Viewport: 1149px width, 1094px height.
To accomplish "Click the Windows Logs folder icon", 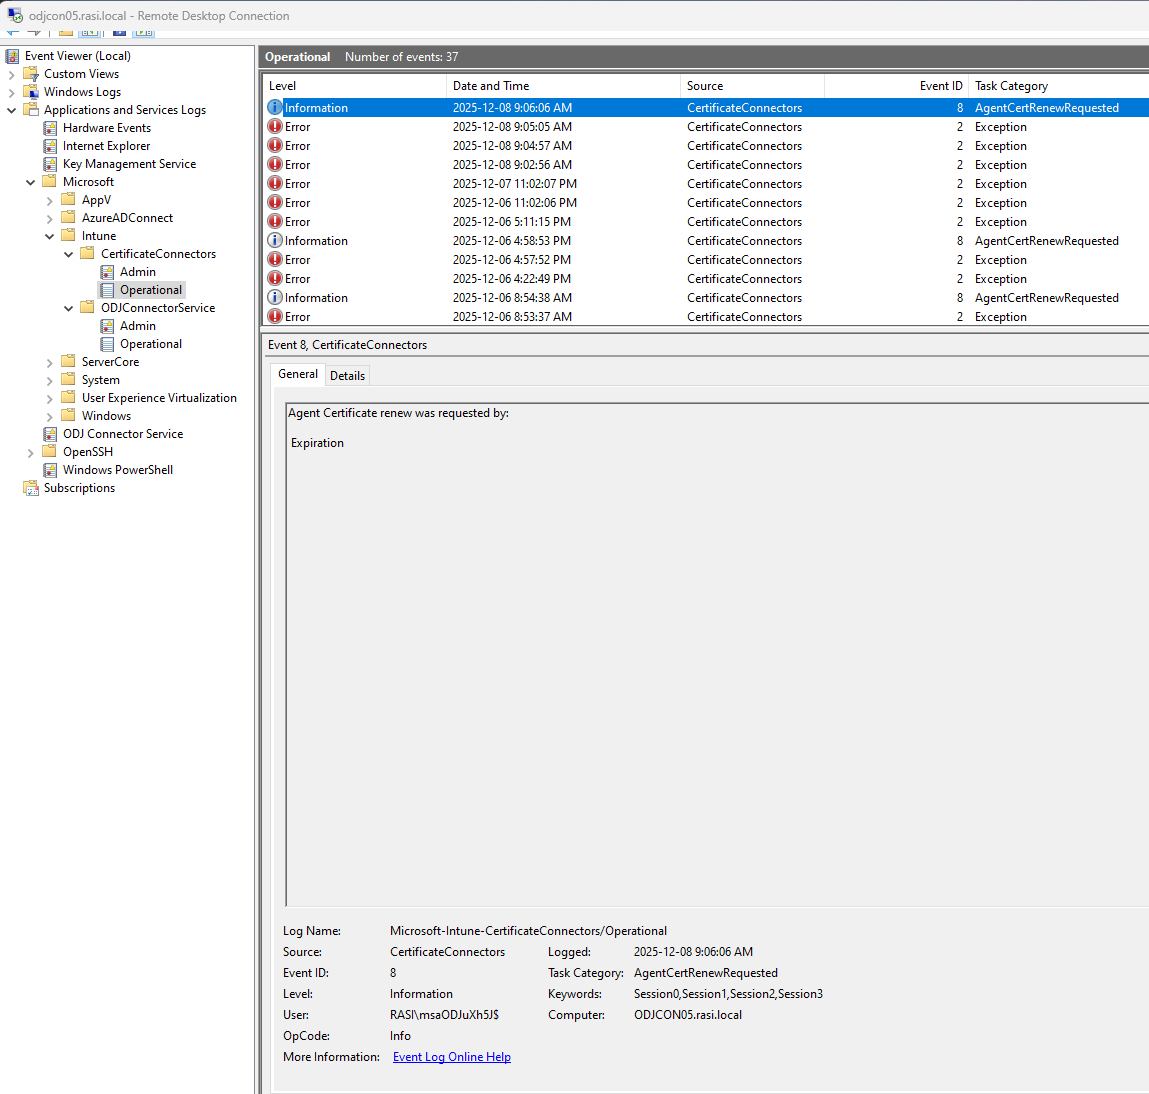I will pos(31,92).
